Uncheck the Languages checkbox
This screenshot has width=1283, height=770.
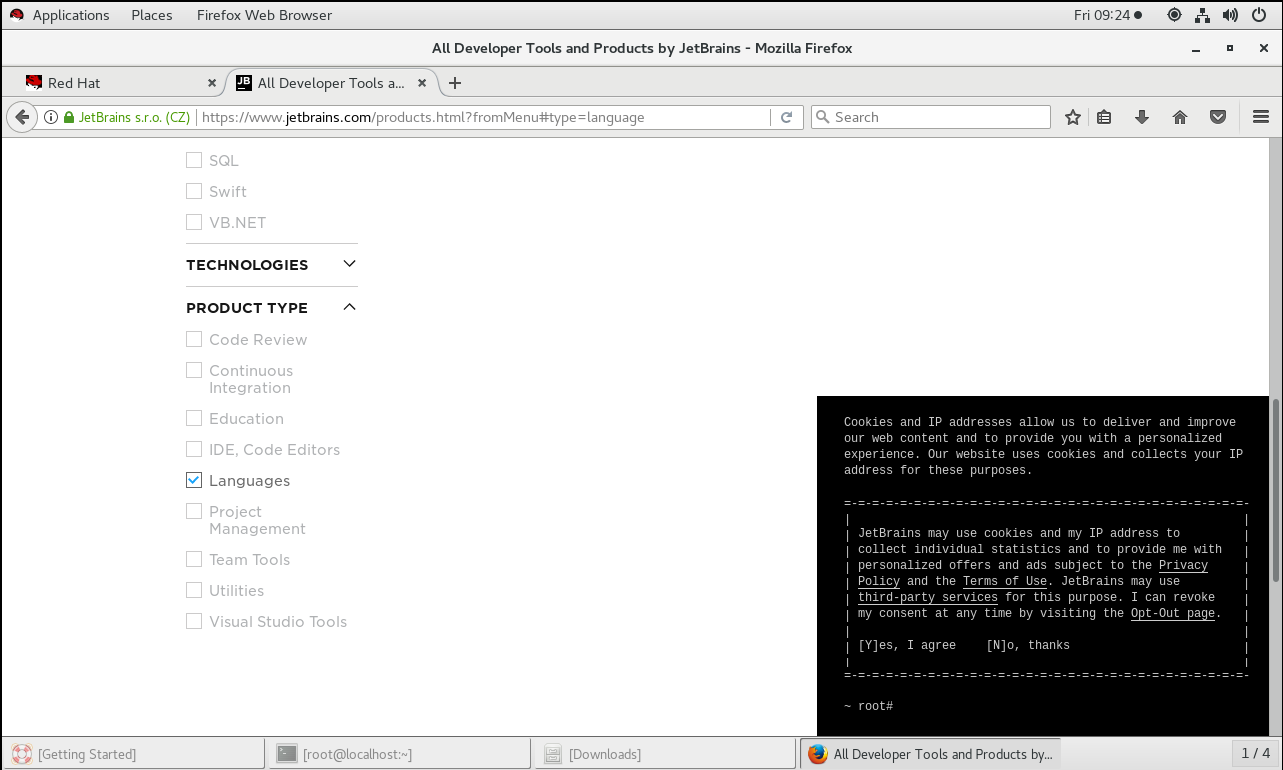point(194,480)
